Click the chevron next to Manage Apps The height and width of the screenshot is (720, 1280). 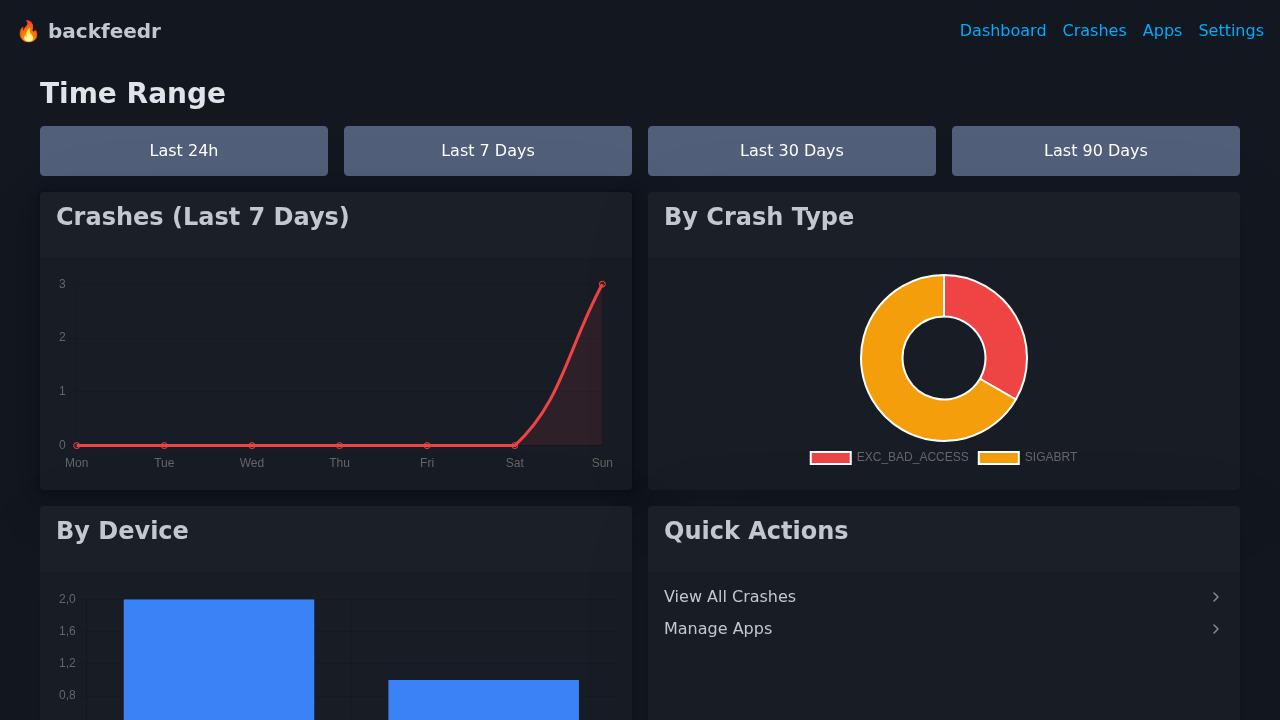click(x=1216, y=629)
